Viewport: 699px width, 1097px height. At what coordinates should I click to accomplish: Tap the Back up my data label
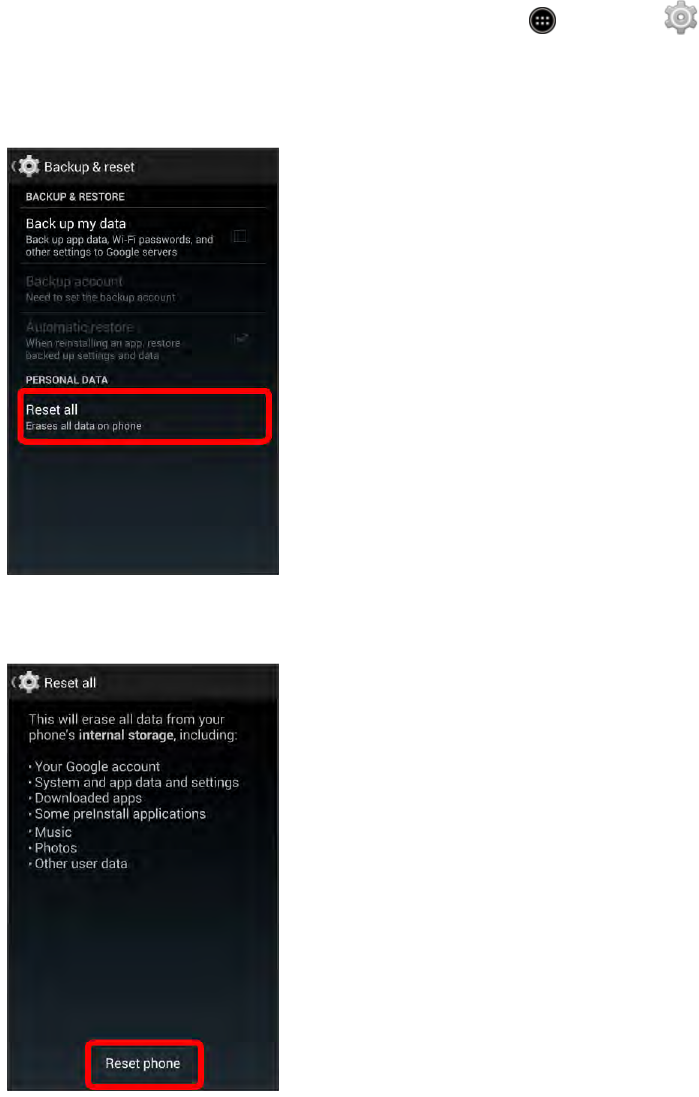point(76,224)
